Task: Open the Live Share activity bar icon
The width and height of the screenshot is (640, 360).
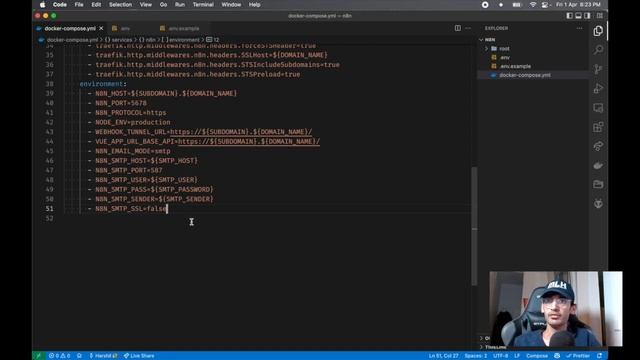Action: tap(598, 146)
